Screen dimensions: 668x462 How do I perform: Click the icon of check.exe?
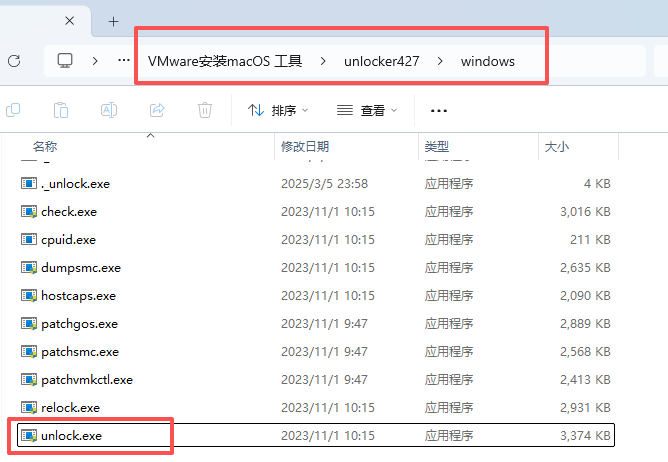tap(29, 212)
